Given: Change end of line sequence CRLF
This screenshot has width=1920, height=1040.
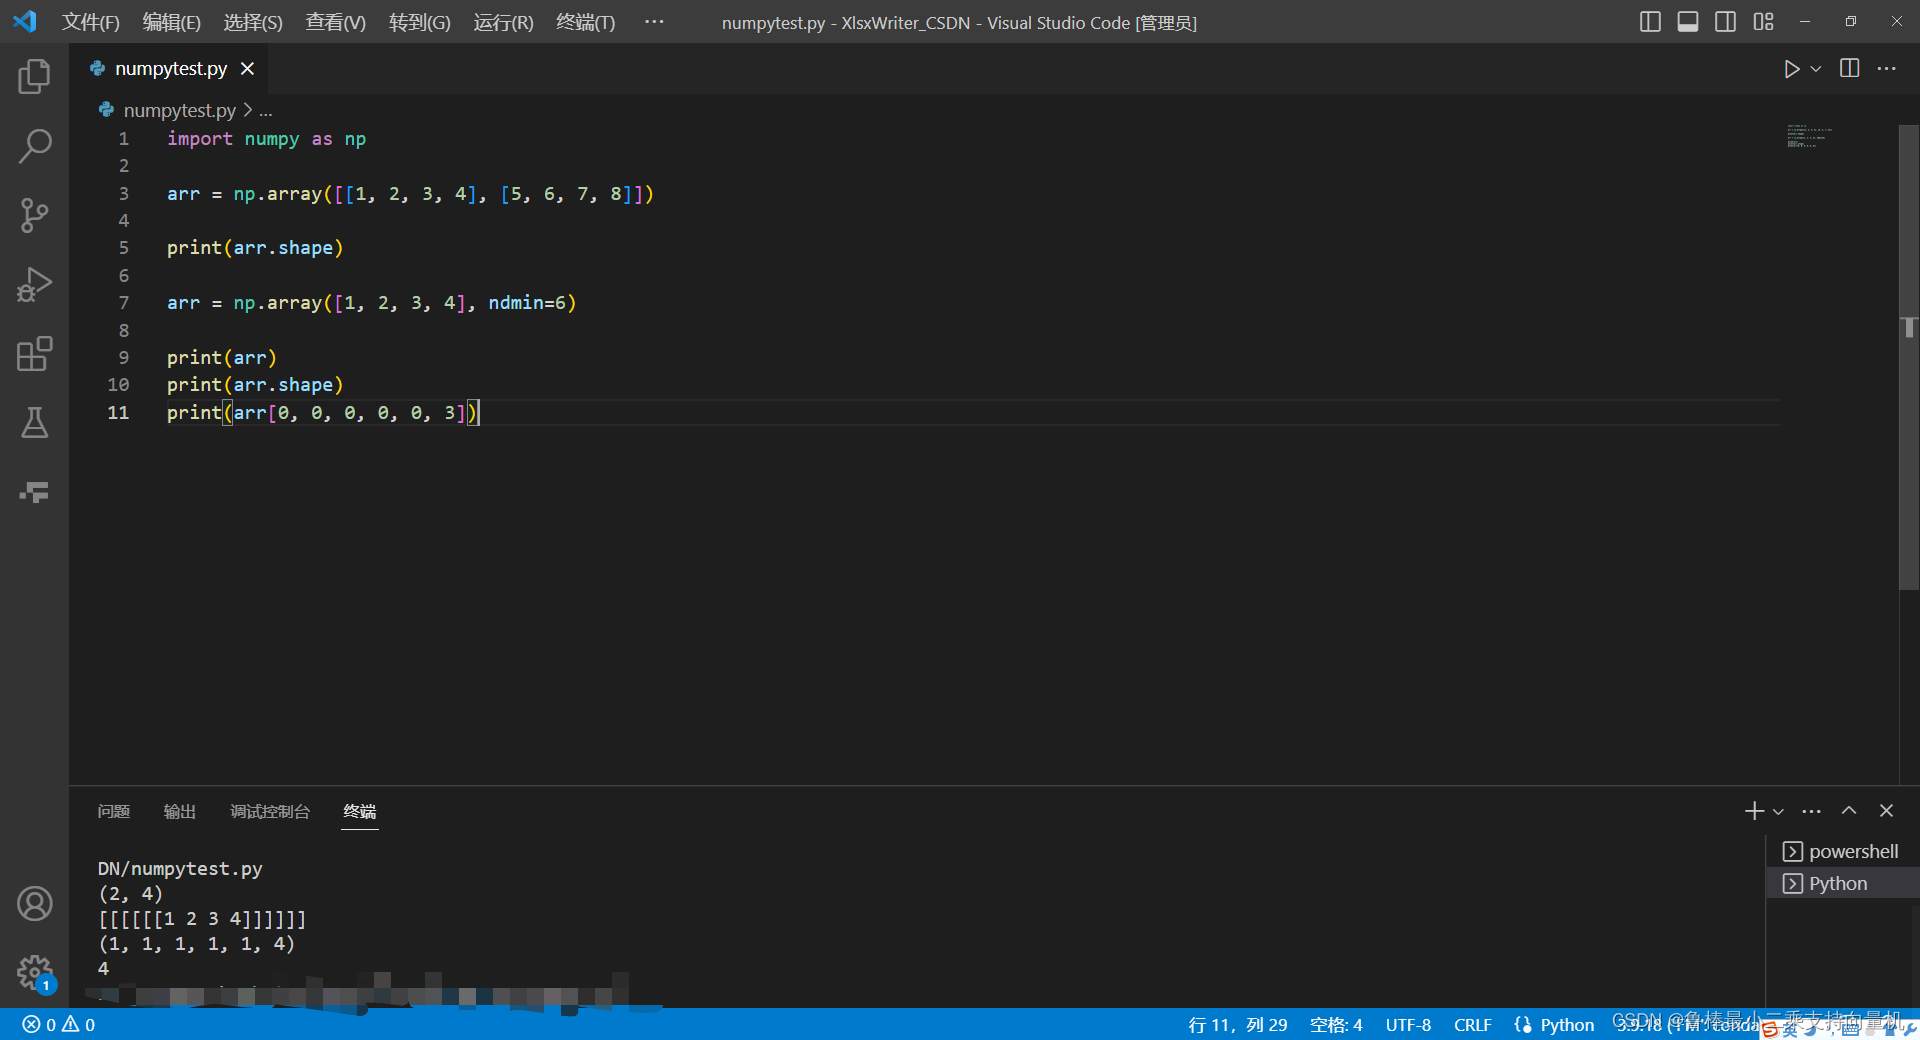Looking at the screenshot, I should click(1472, 1024).
